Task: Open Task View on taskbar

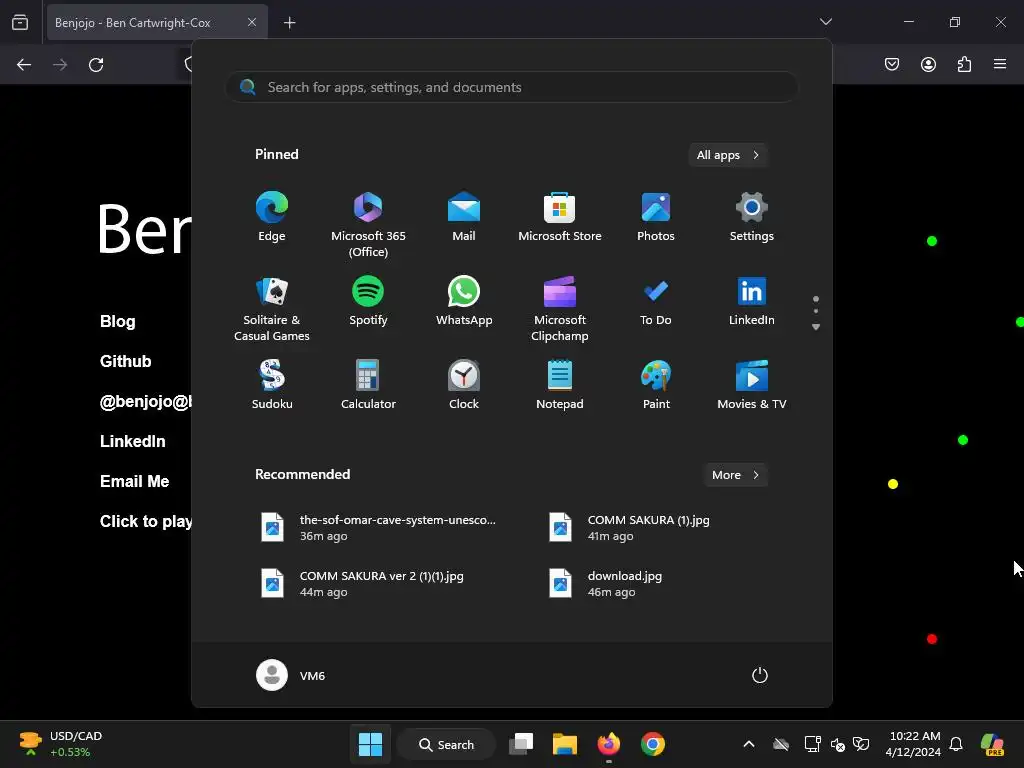Action: coord(521,744)
